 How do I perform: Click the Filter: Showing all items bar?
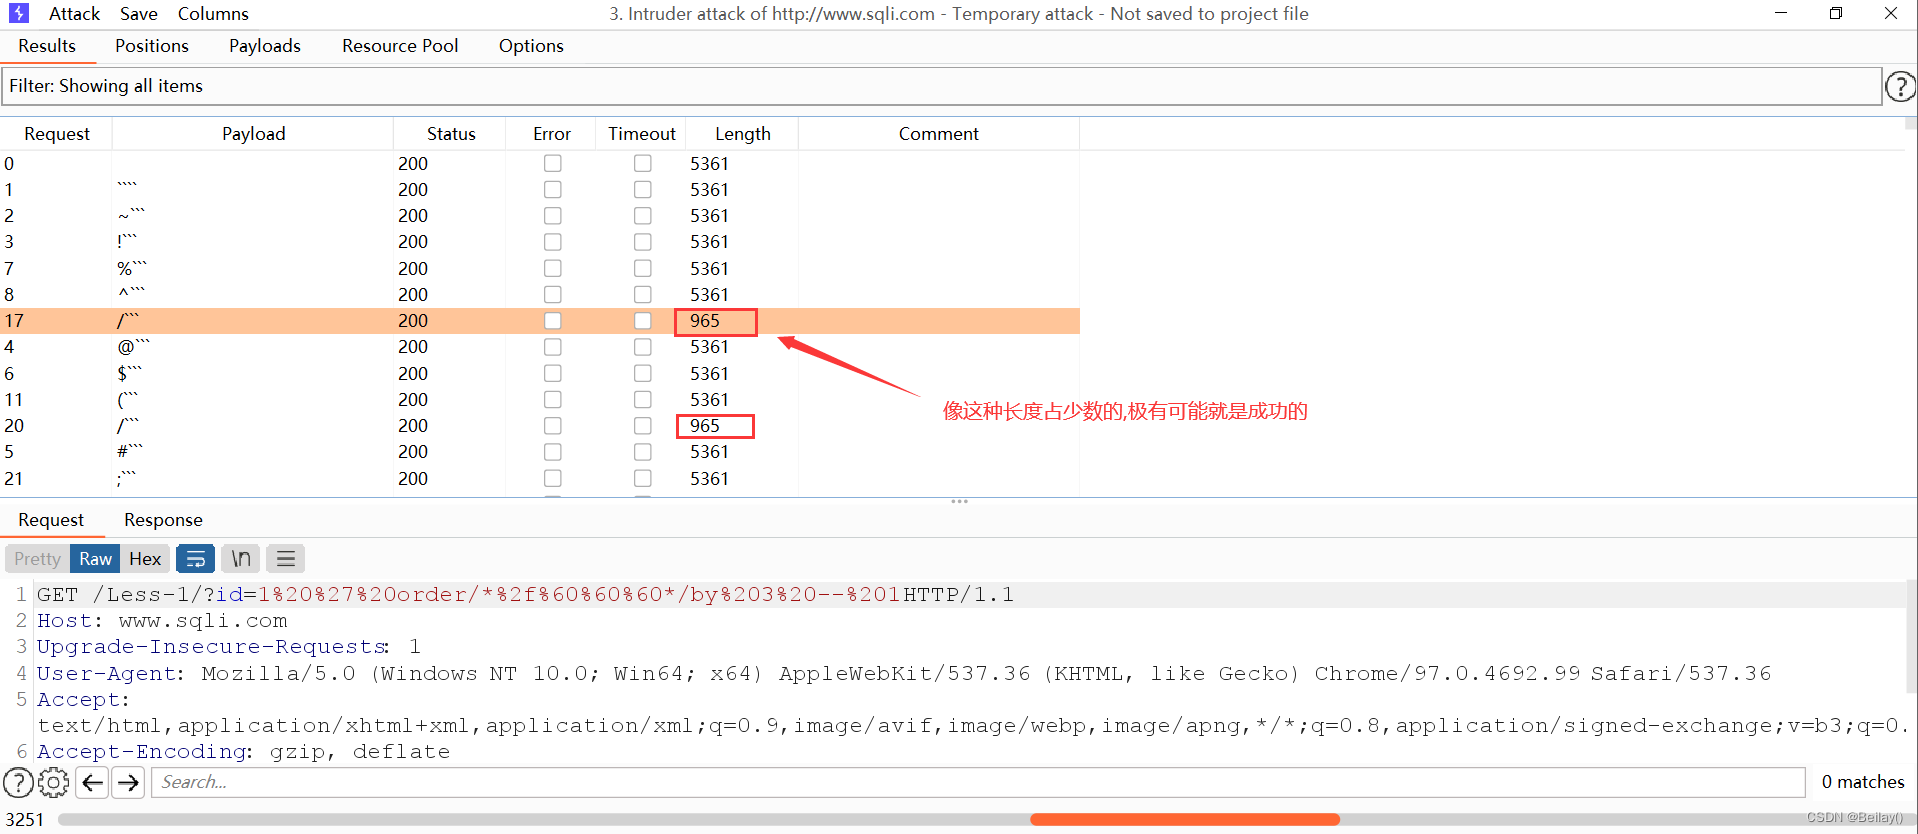click(941, 86)
